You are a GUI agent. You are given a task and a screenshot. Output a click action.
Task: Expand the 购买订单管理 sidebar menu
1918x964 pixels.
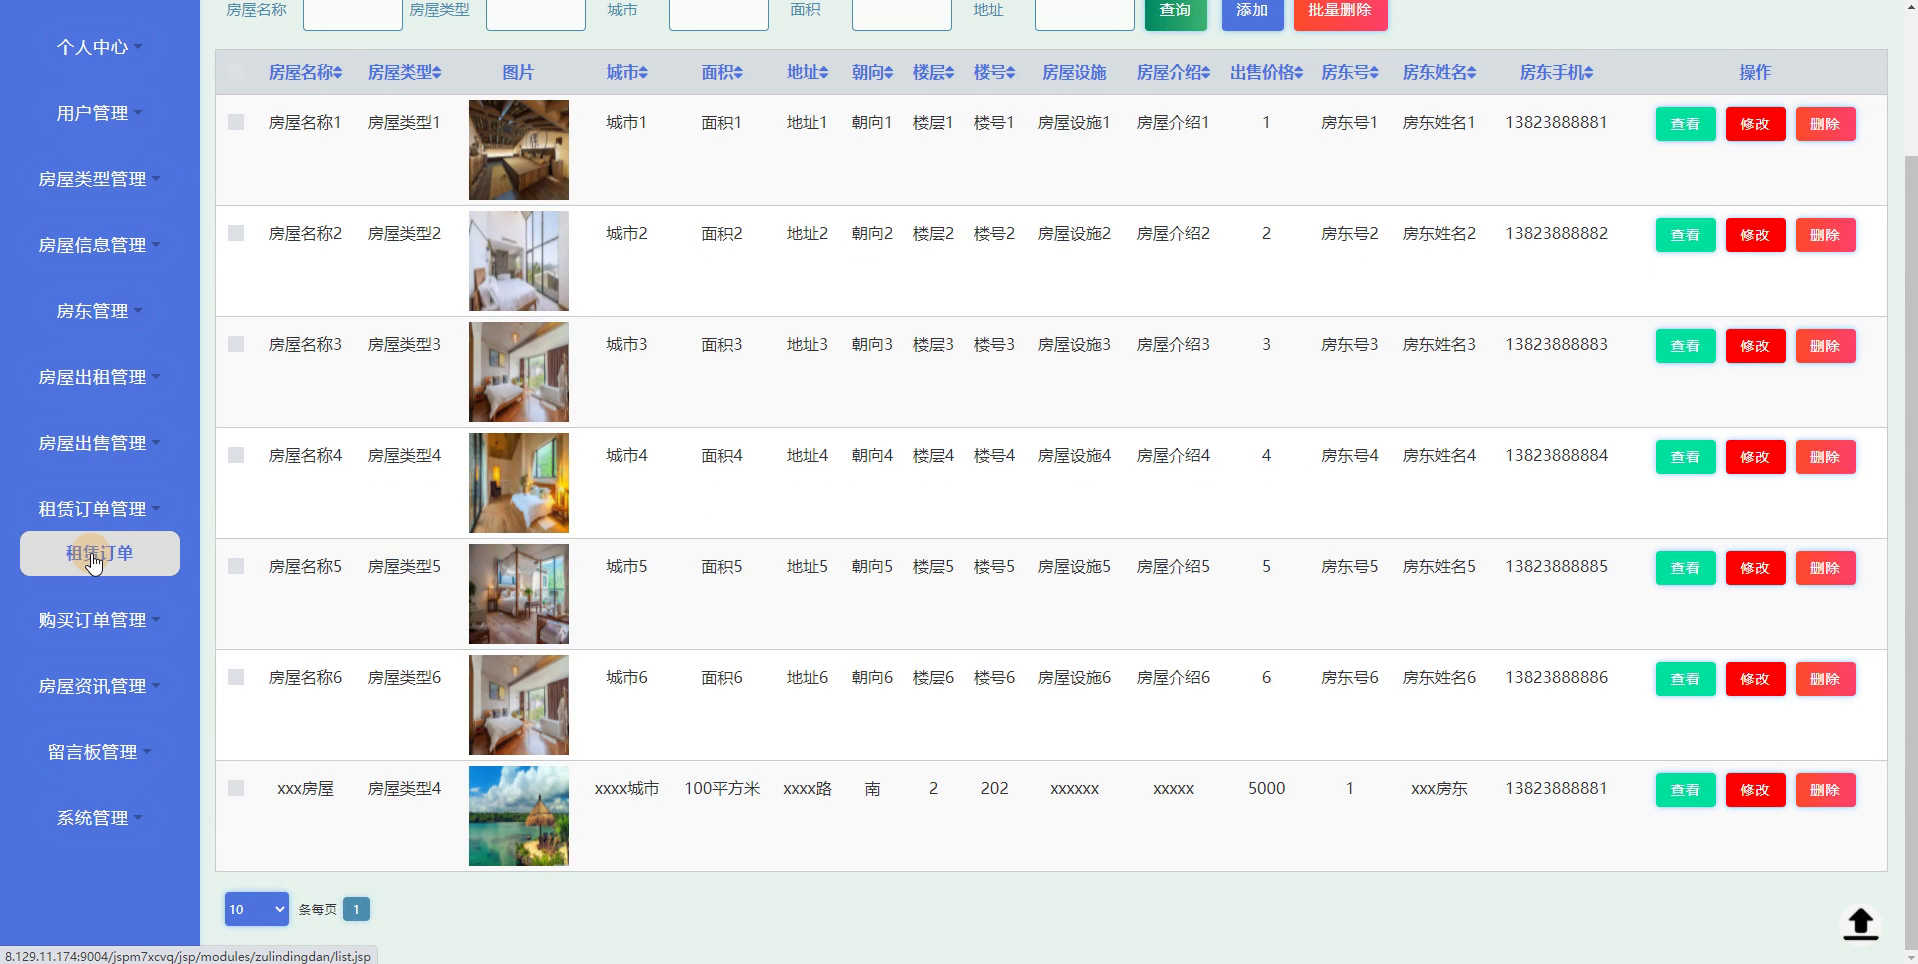point(99,620)
